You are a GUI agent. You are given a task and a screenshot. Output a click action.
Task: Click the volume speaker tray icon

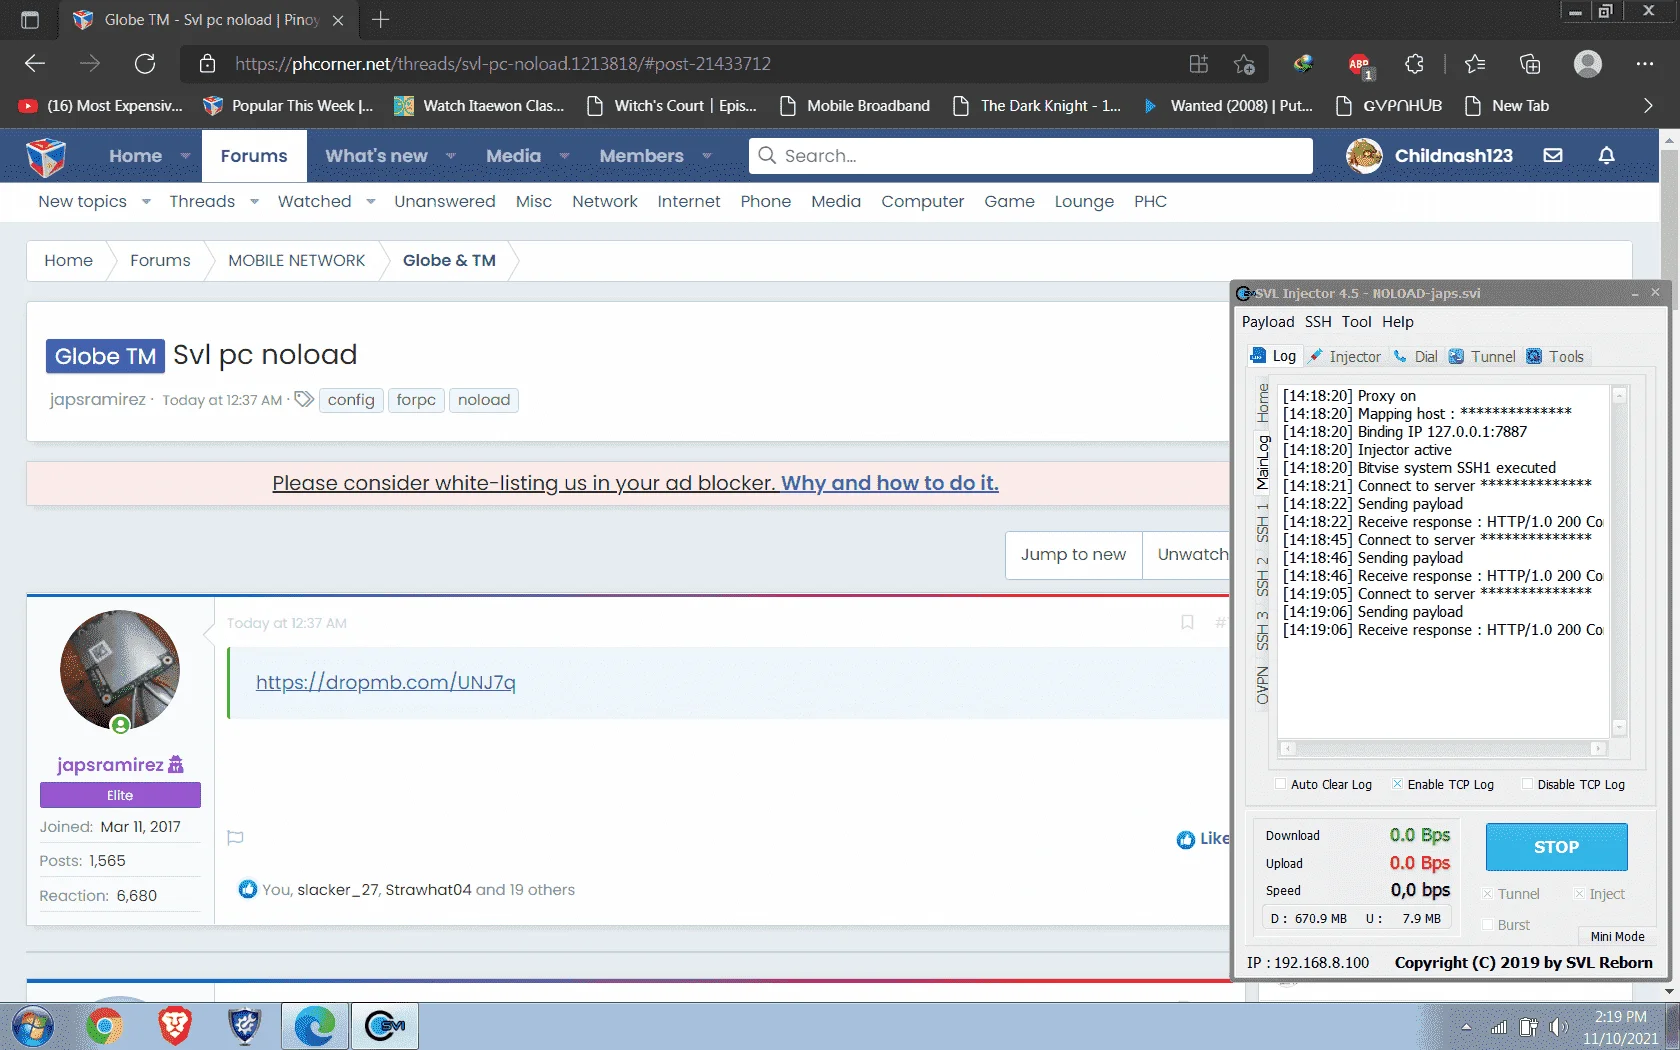1559,1027
